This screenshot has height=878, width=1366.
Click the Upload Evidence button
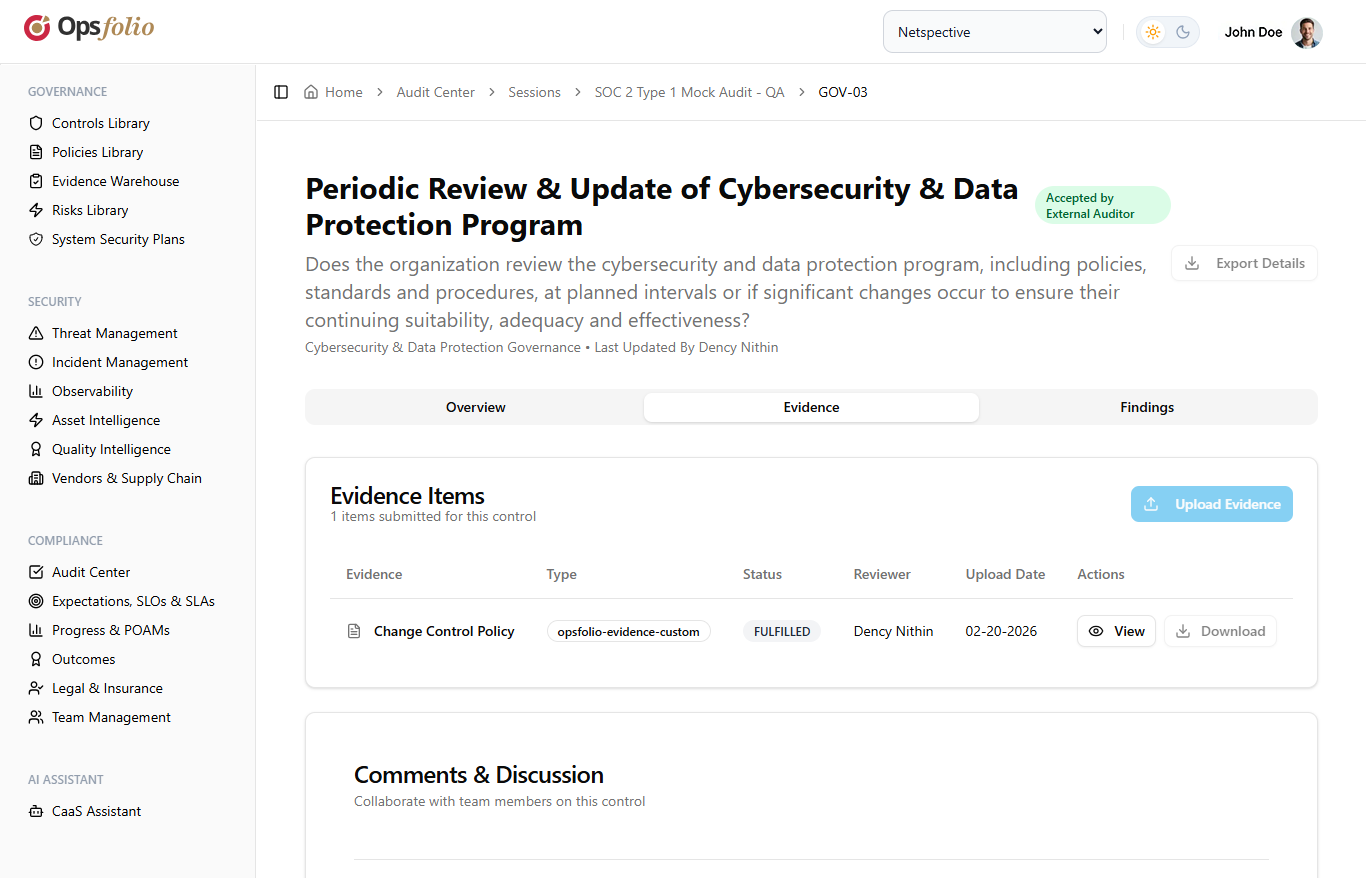[x=1211, y=504]
